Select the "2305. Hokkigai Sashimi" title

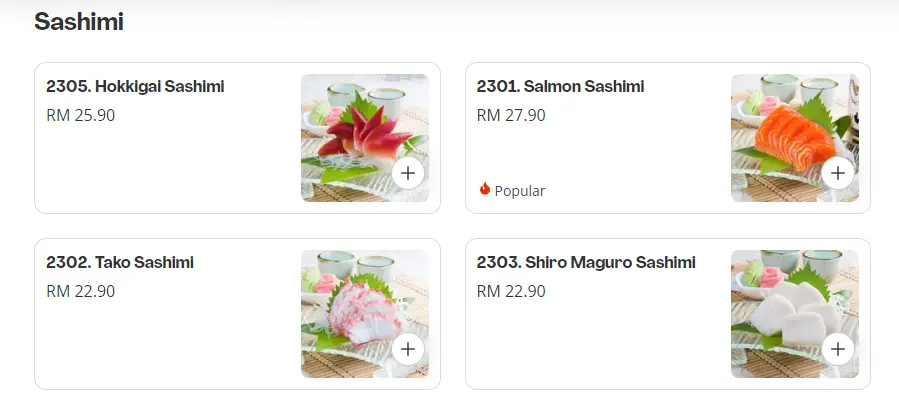tap(135, 87)
